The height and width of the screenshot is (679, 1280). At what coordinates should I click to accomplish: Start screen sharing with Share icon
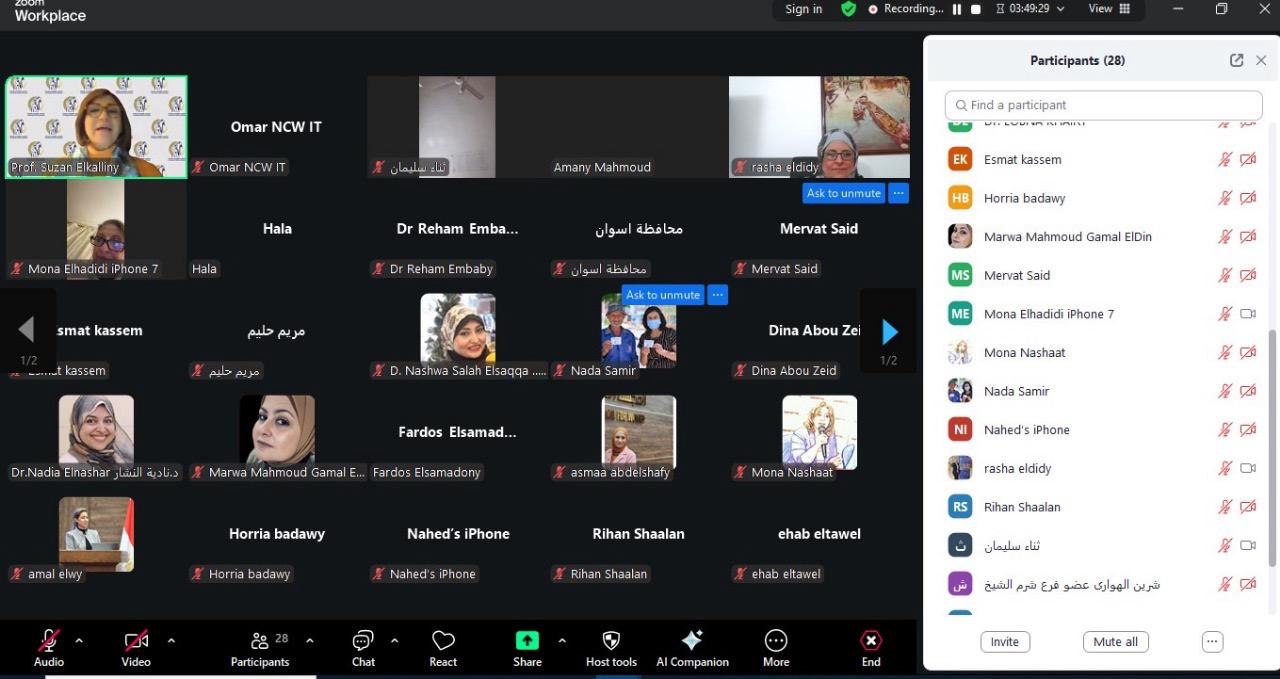pyautogui.click(x=527, y=641)
